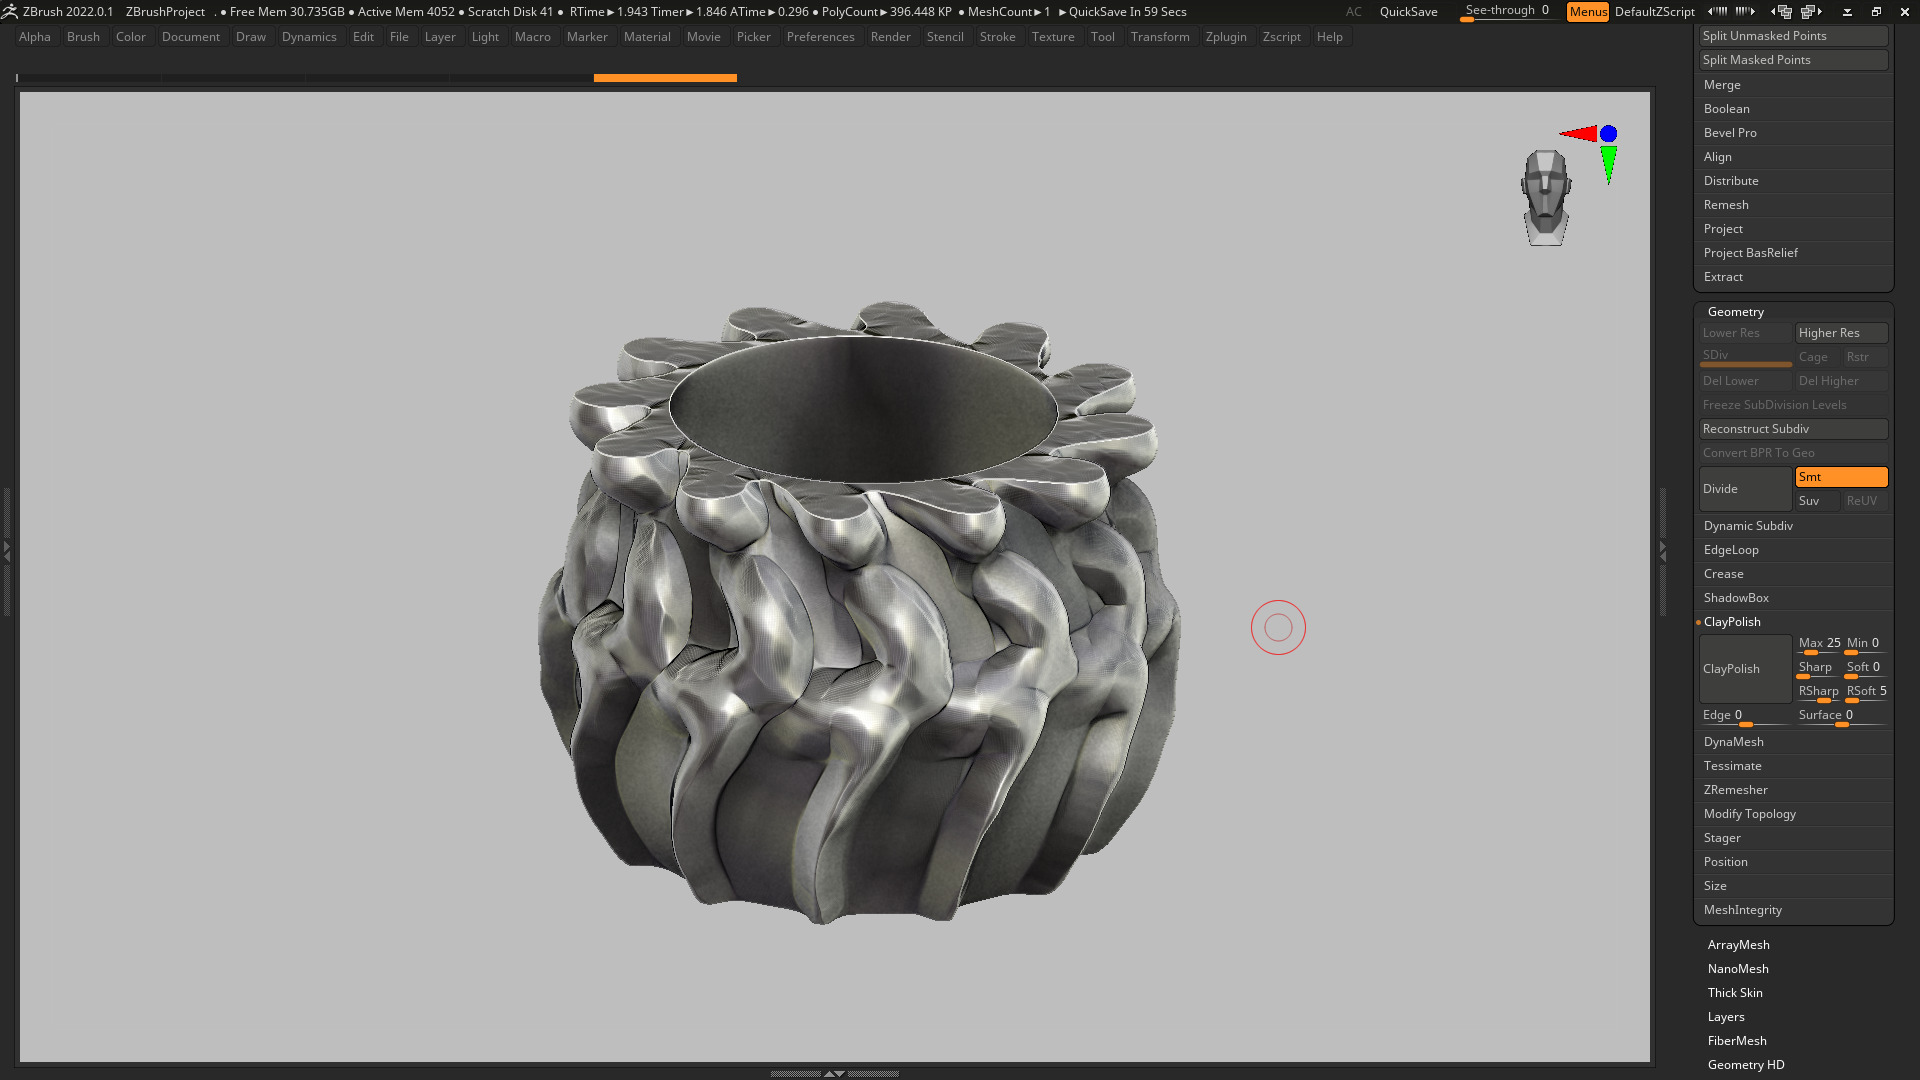Click the ZBrush logo icon in title bar
Screen dimensions: 1920x1080
tap(9, 11)
